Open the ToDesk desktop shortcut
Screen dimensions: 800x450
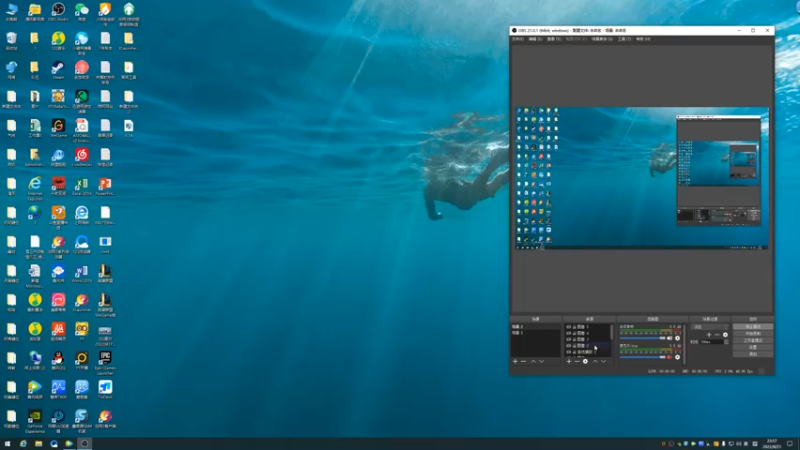pos(105,389)
